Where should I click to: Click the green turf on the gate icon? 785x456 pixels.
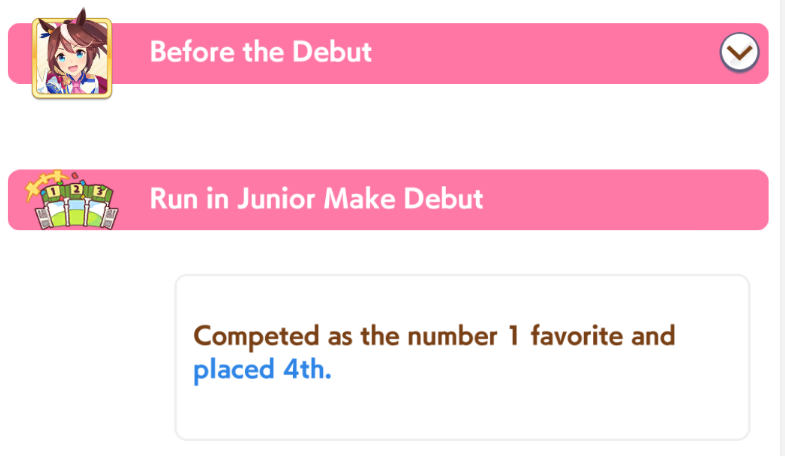tap(75, 218)
